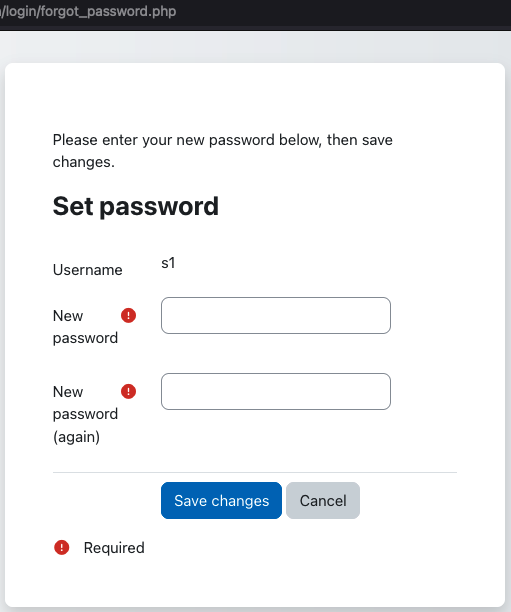The image size is (511, 612).
Task: Focus the New password input field
Action: click(276, 315)
